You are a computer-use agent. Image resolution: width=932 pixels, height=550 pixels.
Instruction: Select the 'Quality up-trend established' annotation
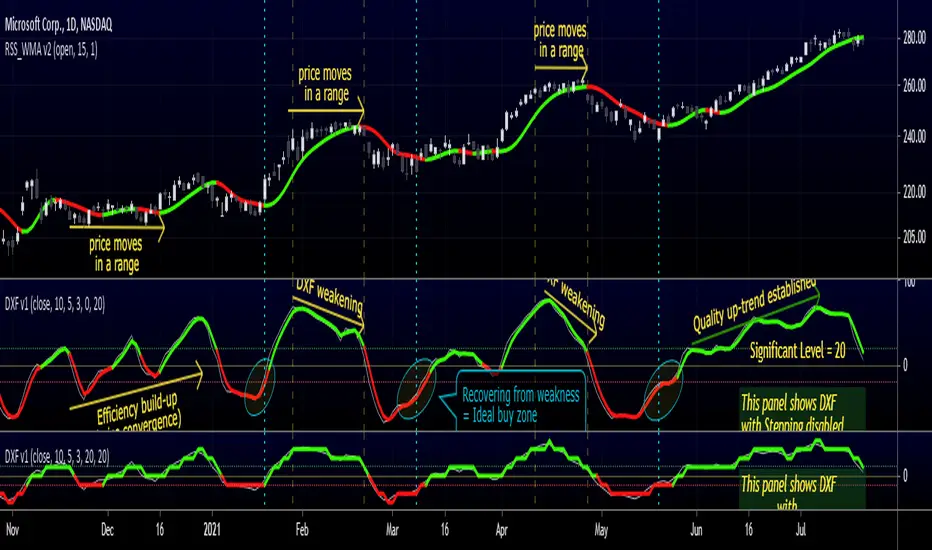tap(755, 307)
